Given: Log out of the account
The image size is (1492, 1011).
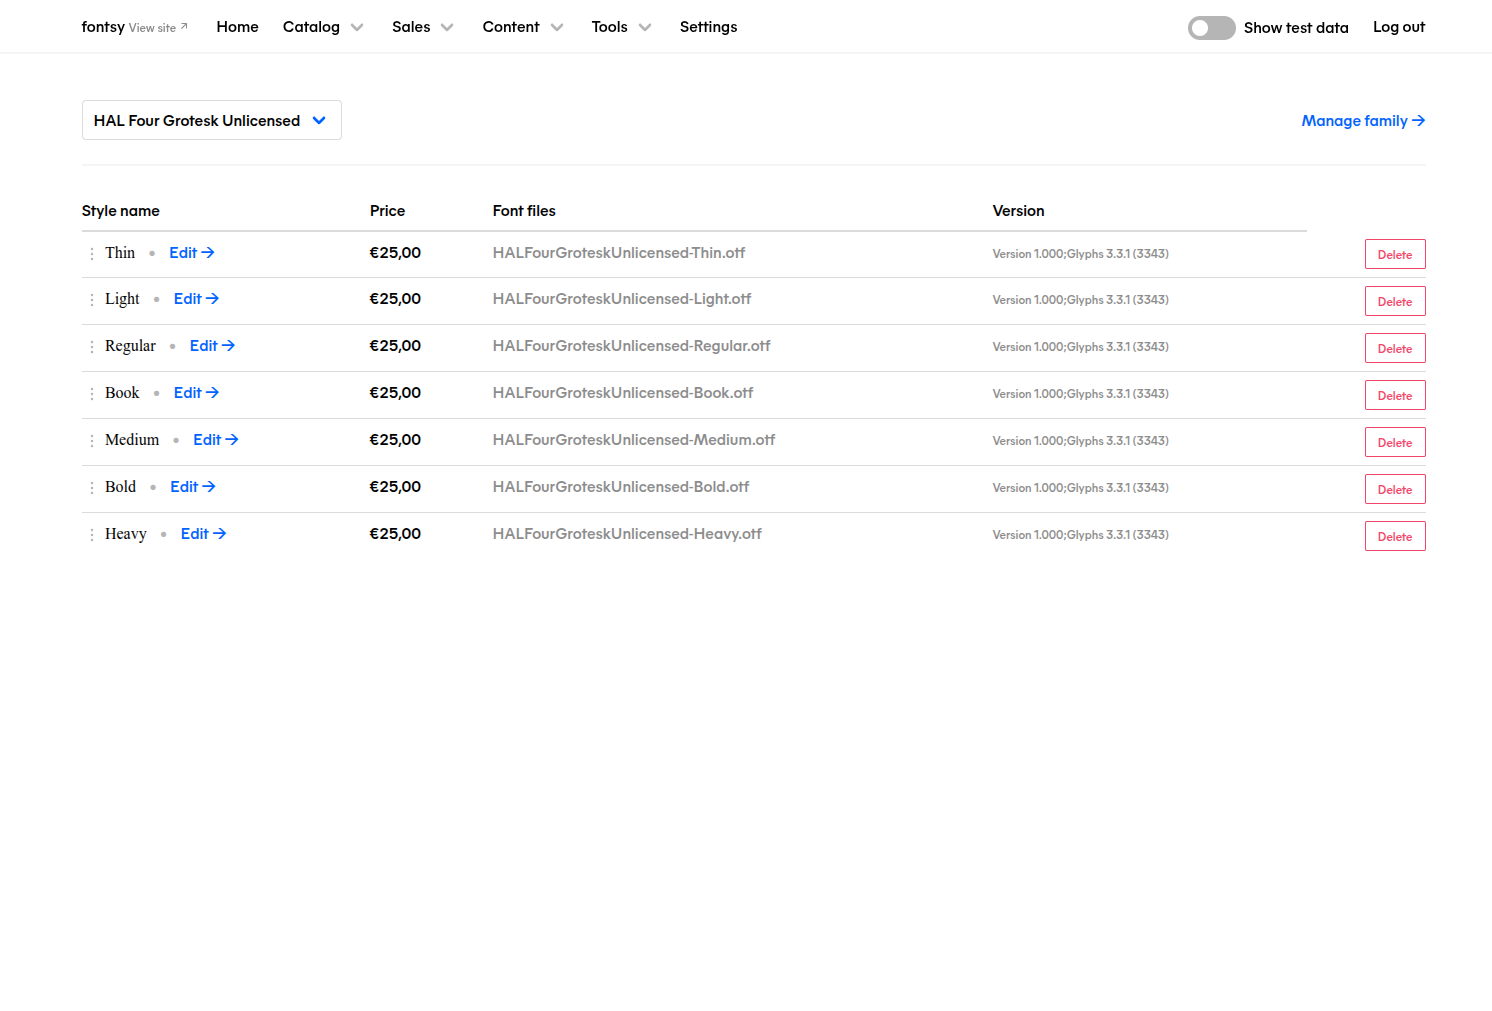Looking at the screenshot, I should 1398,27.
